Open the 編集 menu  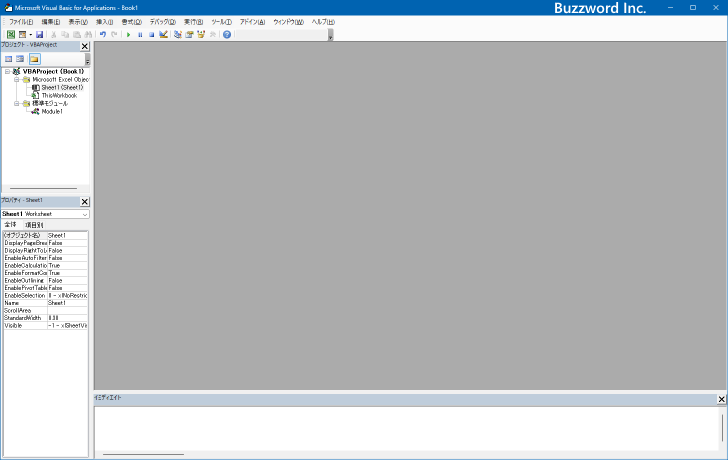(51, 22)
